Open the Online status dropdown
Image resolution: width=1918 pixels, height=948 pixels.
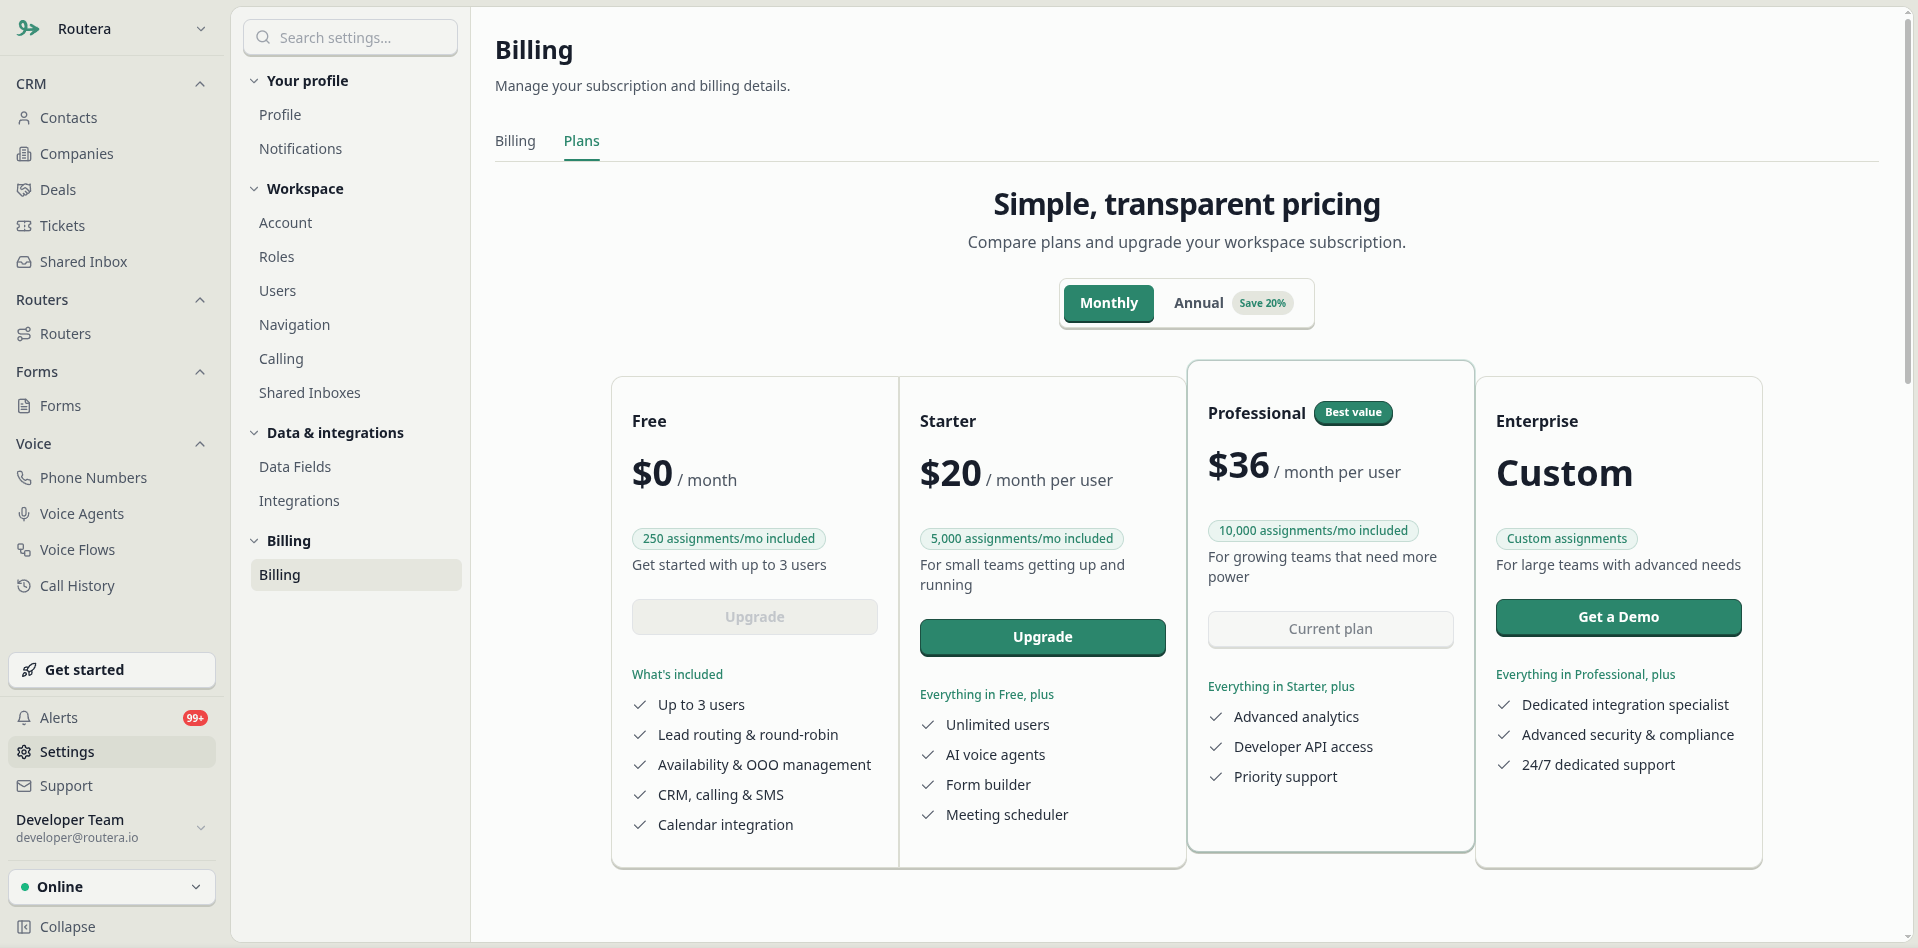coord(112,887)
